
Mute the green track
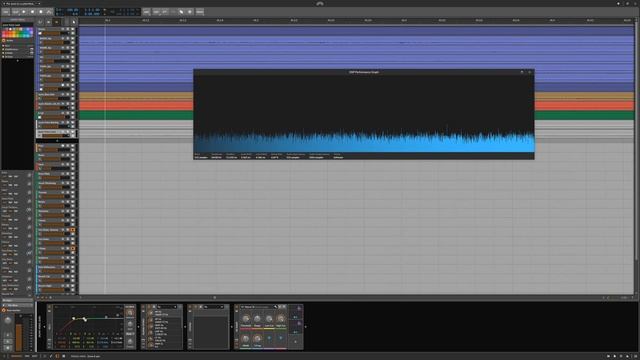tap(73, 113)
